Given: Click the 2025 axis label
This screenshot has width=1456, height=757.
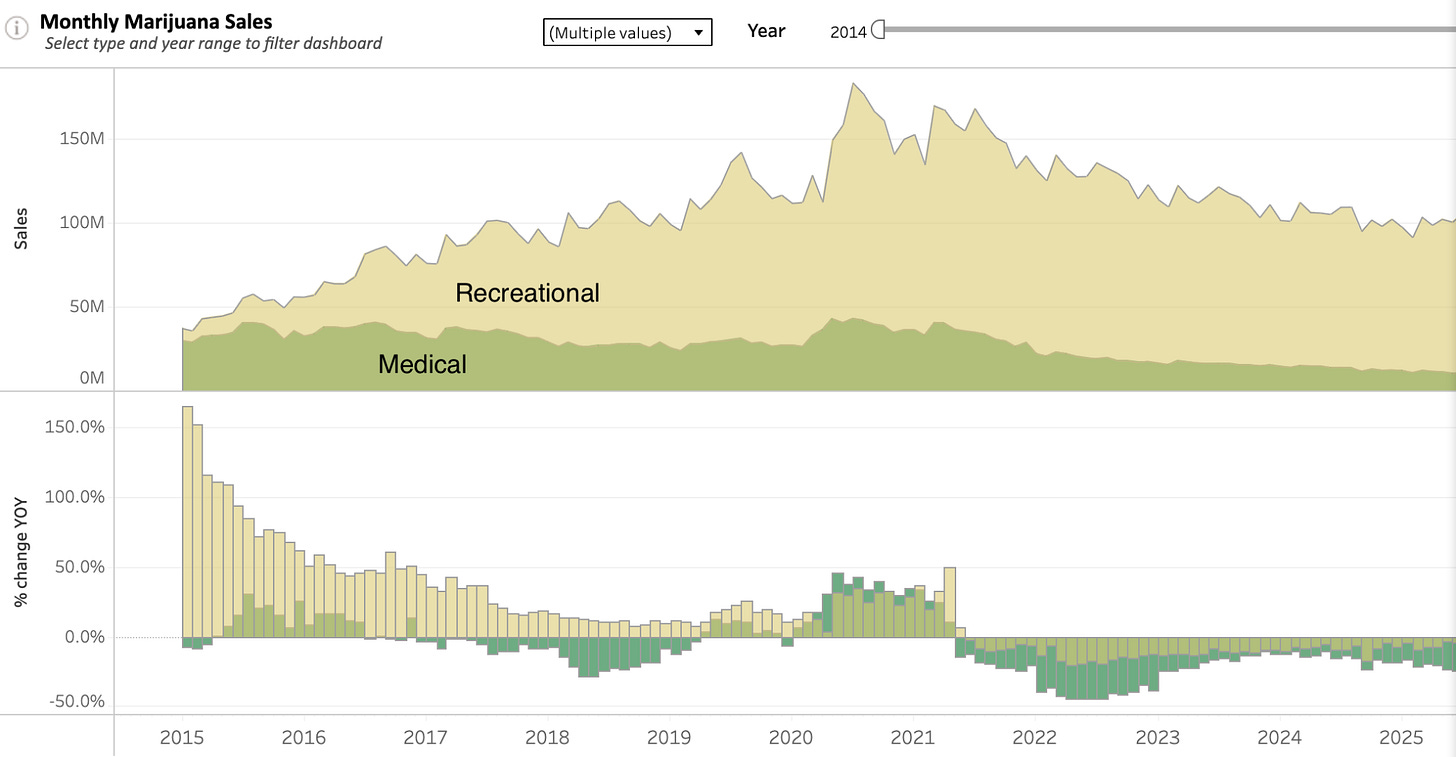Looking at the screenshot, I should point(1401,737).
